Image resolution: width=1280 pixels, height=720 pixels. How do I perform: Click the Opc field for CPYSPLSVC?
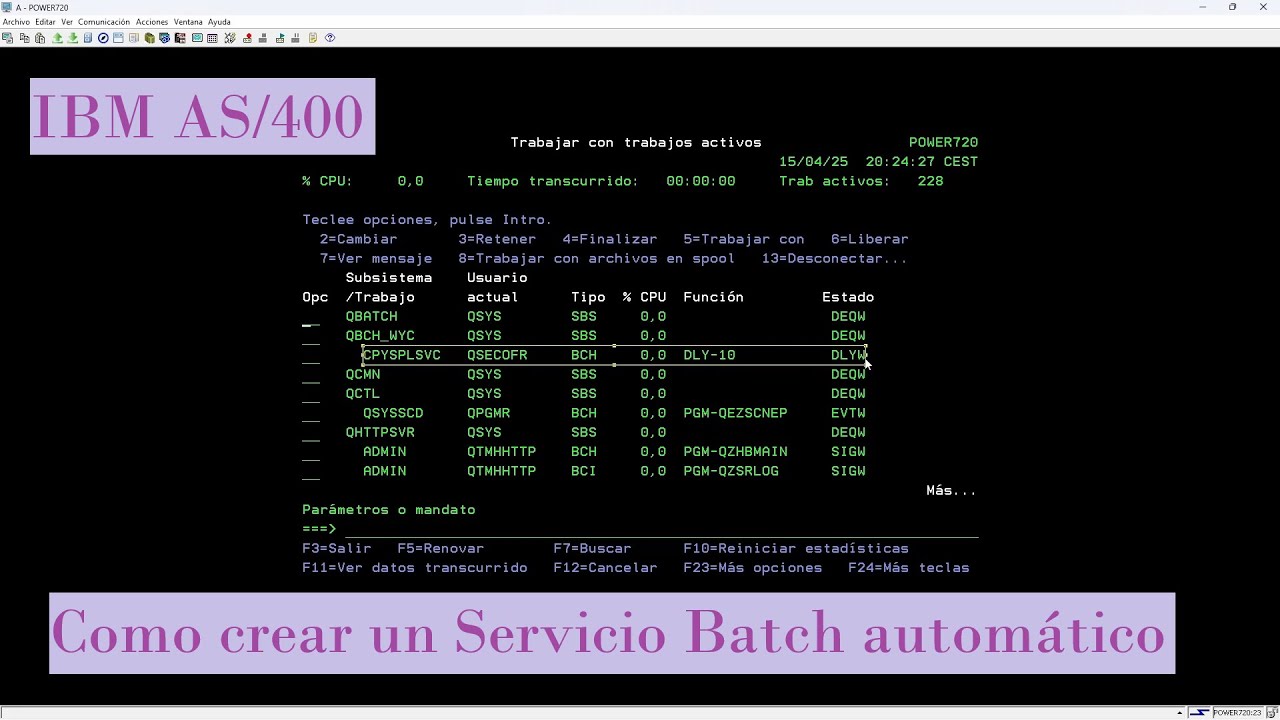pos(311,355)
